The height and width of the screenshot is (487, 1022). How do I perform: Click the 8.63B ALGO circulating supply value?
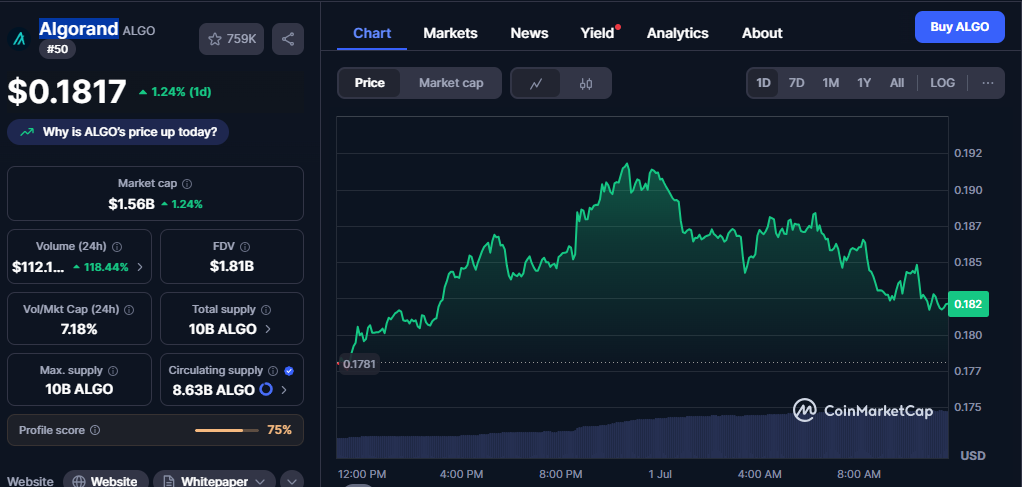[213, 390]
